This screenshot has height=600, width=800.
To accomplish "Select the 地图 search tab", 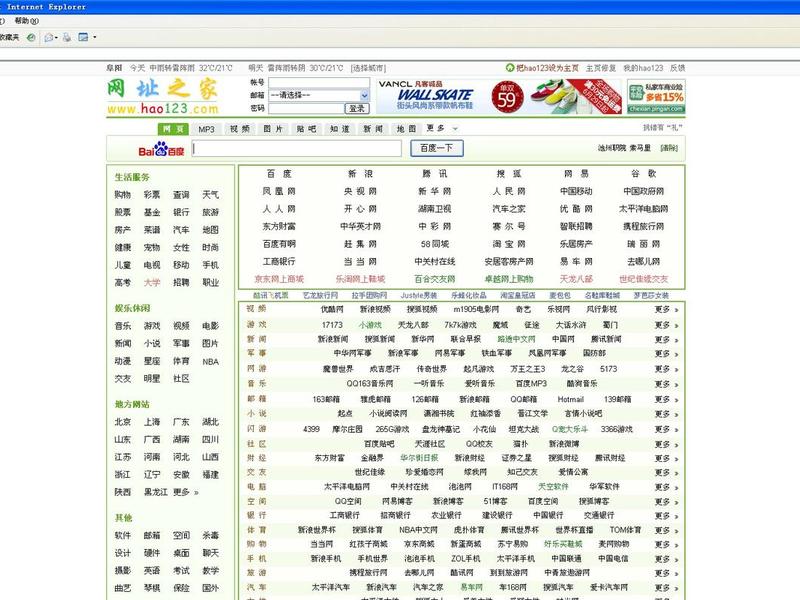I will click(x=407, y=129).
